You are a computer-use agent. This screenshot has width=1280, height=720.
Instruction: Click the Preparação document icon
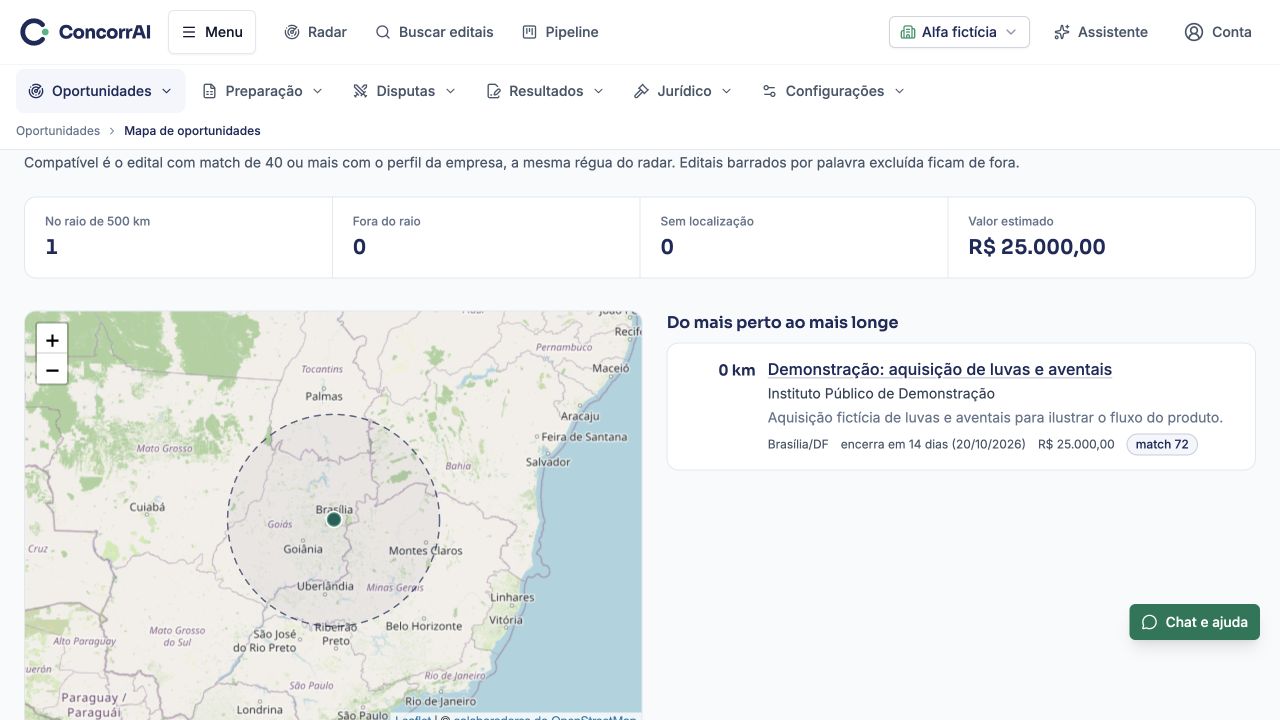(209, 91)
